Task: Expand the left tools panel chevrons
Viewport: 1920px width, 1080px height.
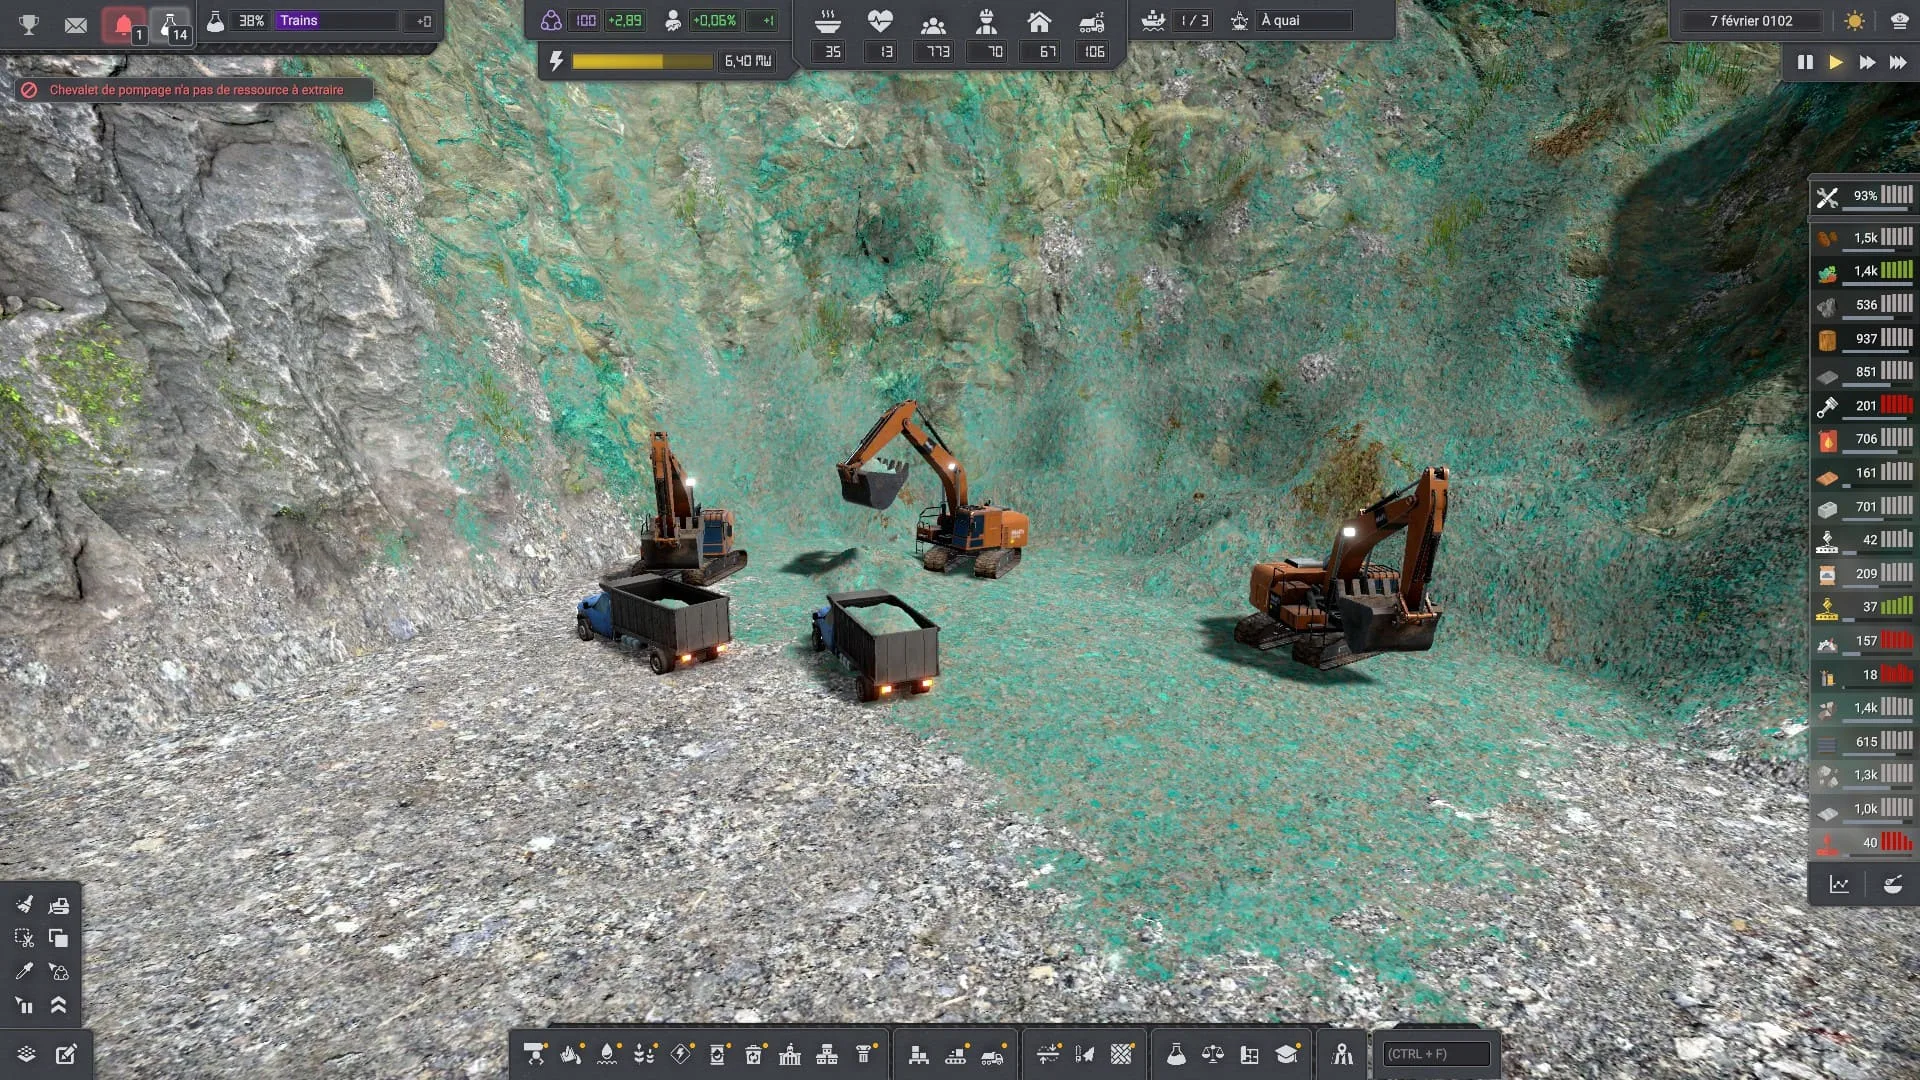Action: [x=59, y=1005]
